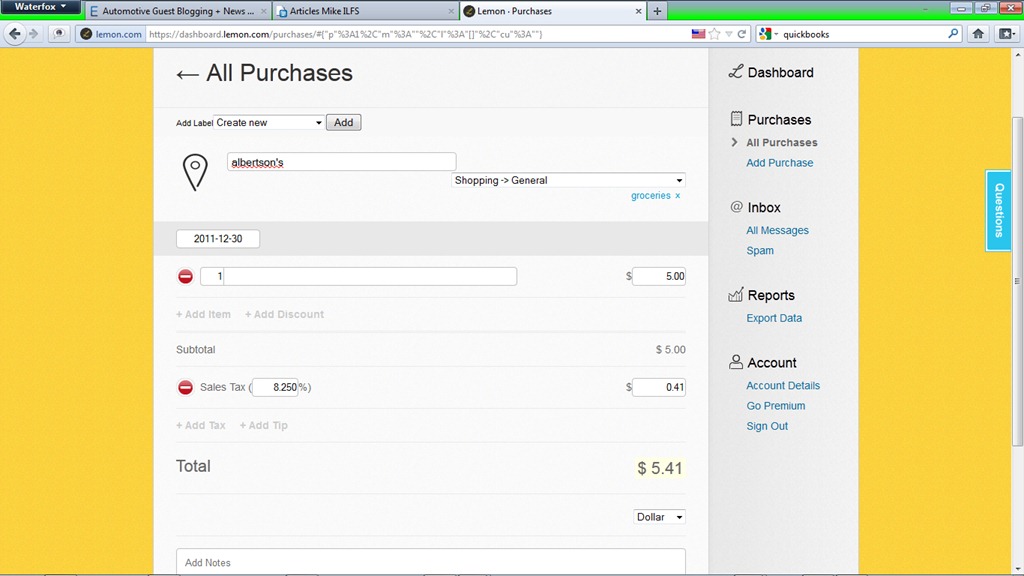Click the Purchases receipt icon
This screenshot has width=1024, height=576.
click(x=736, y=119)
